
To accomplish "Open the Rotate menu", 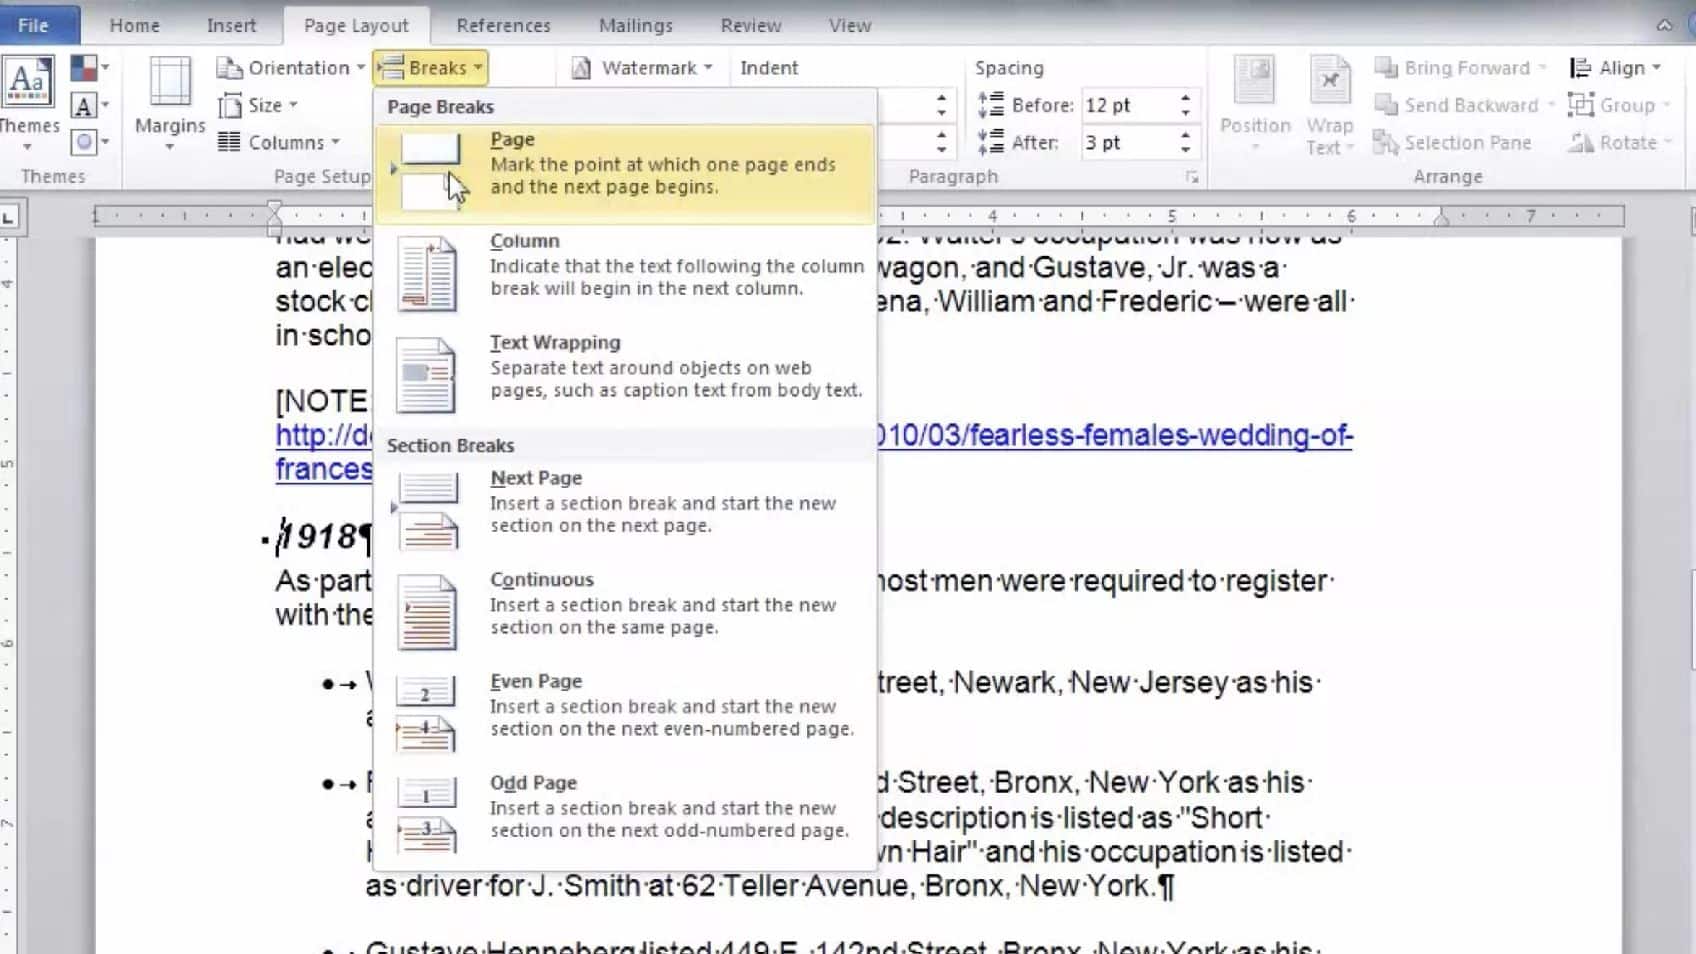I will coord(1618,142).
